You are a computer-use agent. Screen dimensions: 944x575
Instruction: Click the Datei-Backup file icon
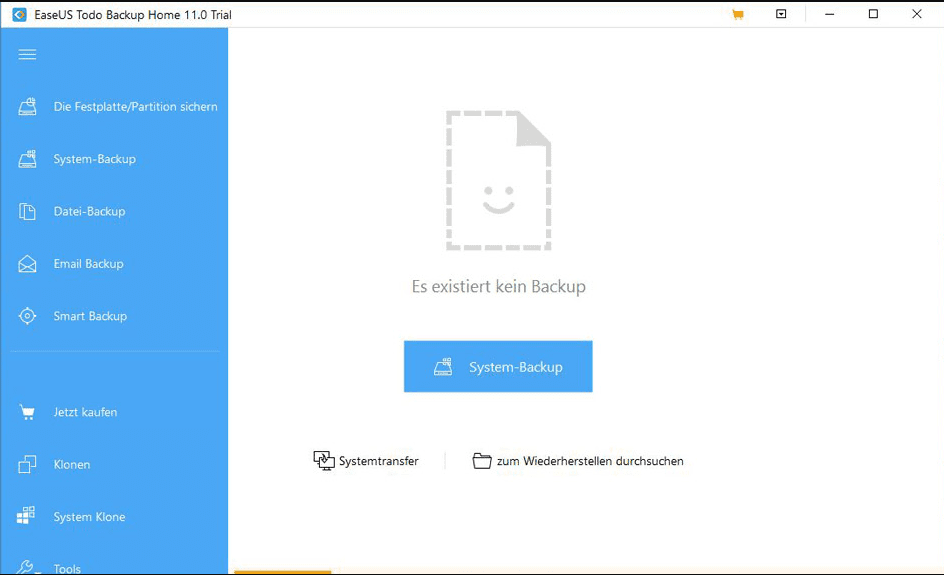(x=27, y=211)
